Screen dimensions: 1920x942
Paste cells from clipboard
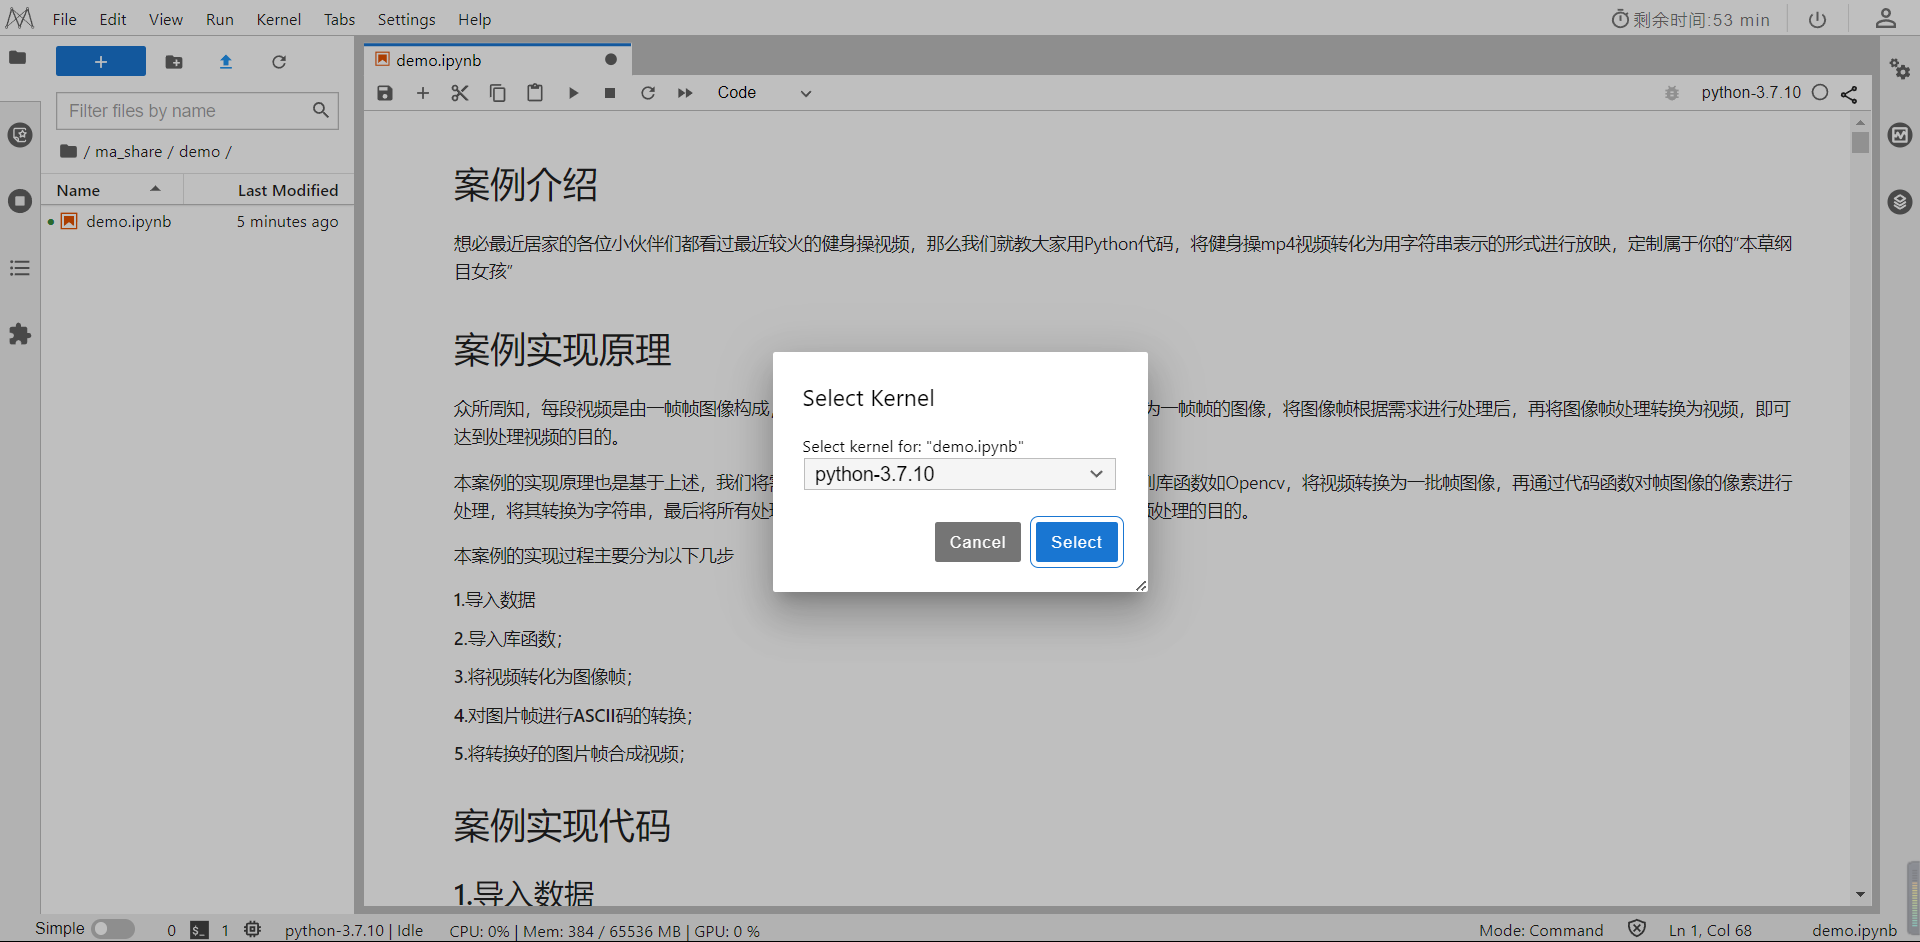[x=535, y=93]
